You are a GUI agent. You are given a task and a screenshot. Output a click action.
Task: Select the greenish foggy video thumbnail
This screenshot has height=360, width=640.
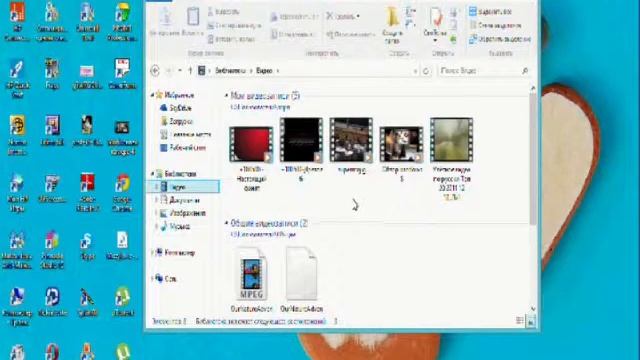pos(451,140)
